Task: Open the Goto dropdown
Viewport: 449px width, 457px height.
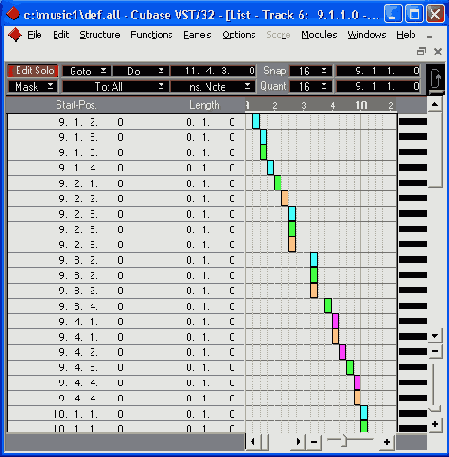Action: tap(87, 71)
